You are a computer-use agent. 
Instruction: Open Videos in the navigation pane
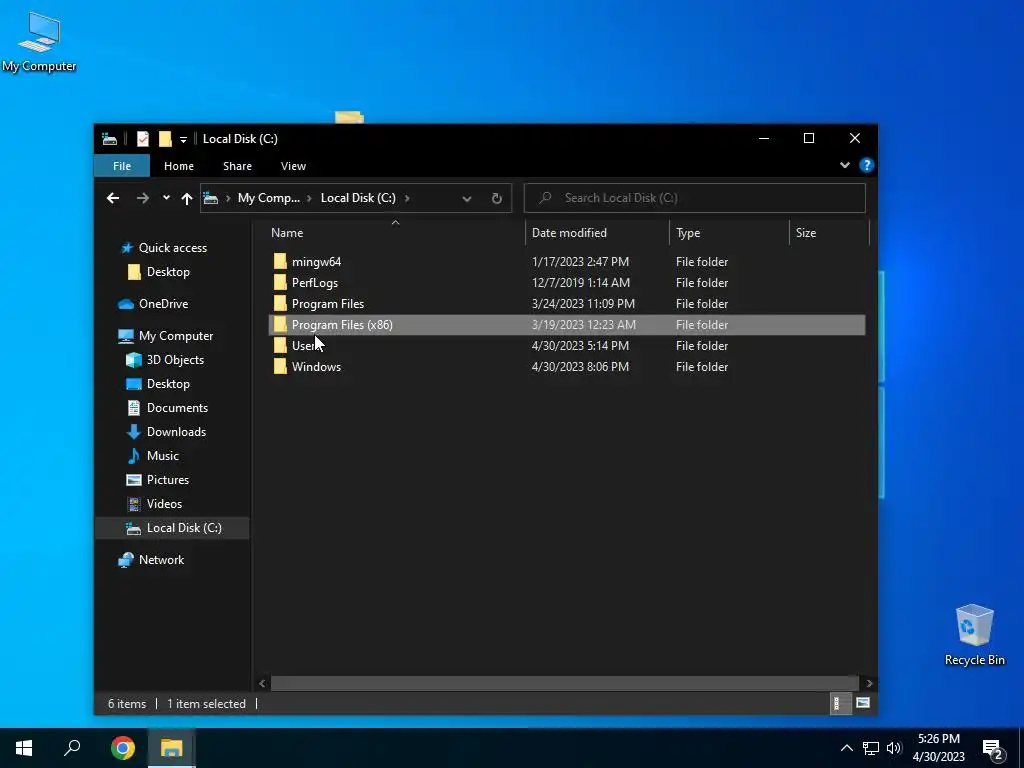164,504
